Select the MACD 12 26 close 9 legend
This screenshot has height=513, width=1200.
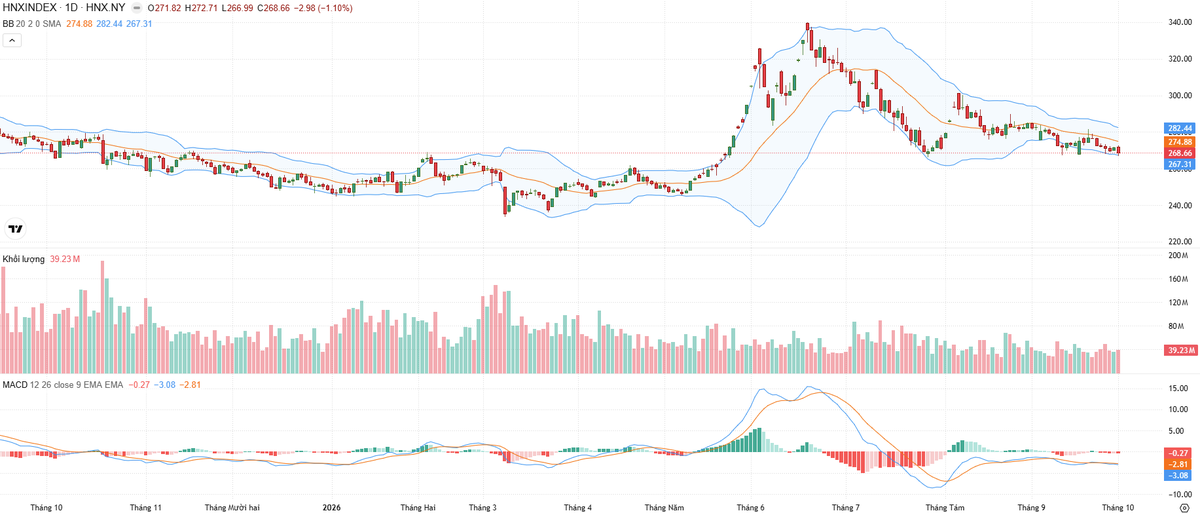tap(62, 384)
